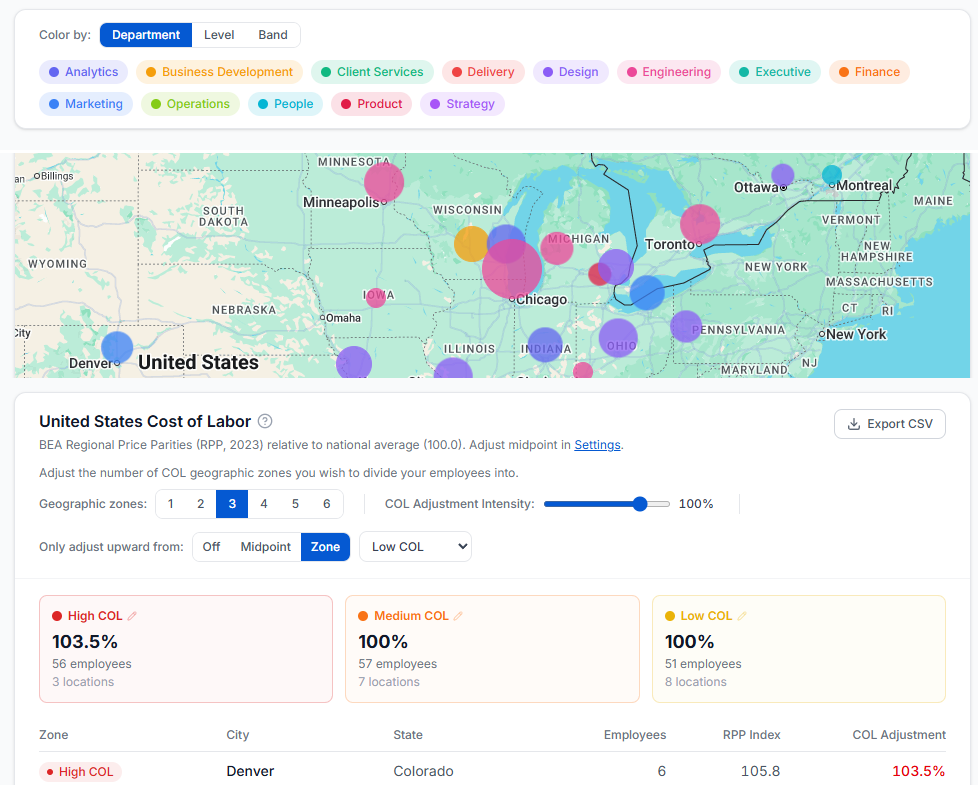Toggle the Strategy department chip
The width and height of the screenshot is (978, 785).
pos(463,104)
